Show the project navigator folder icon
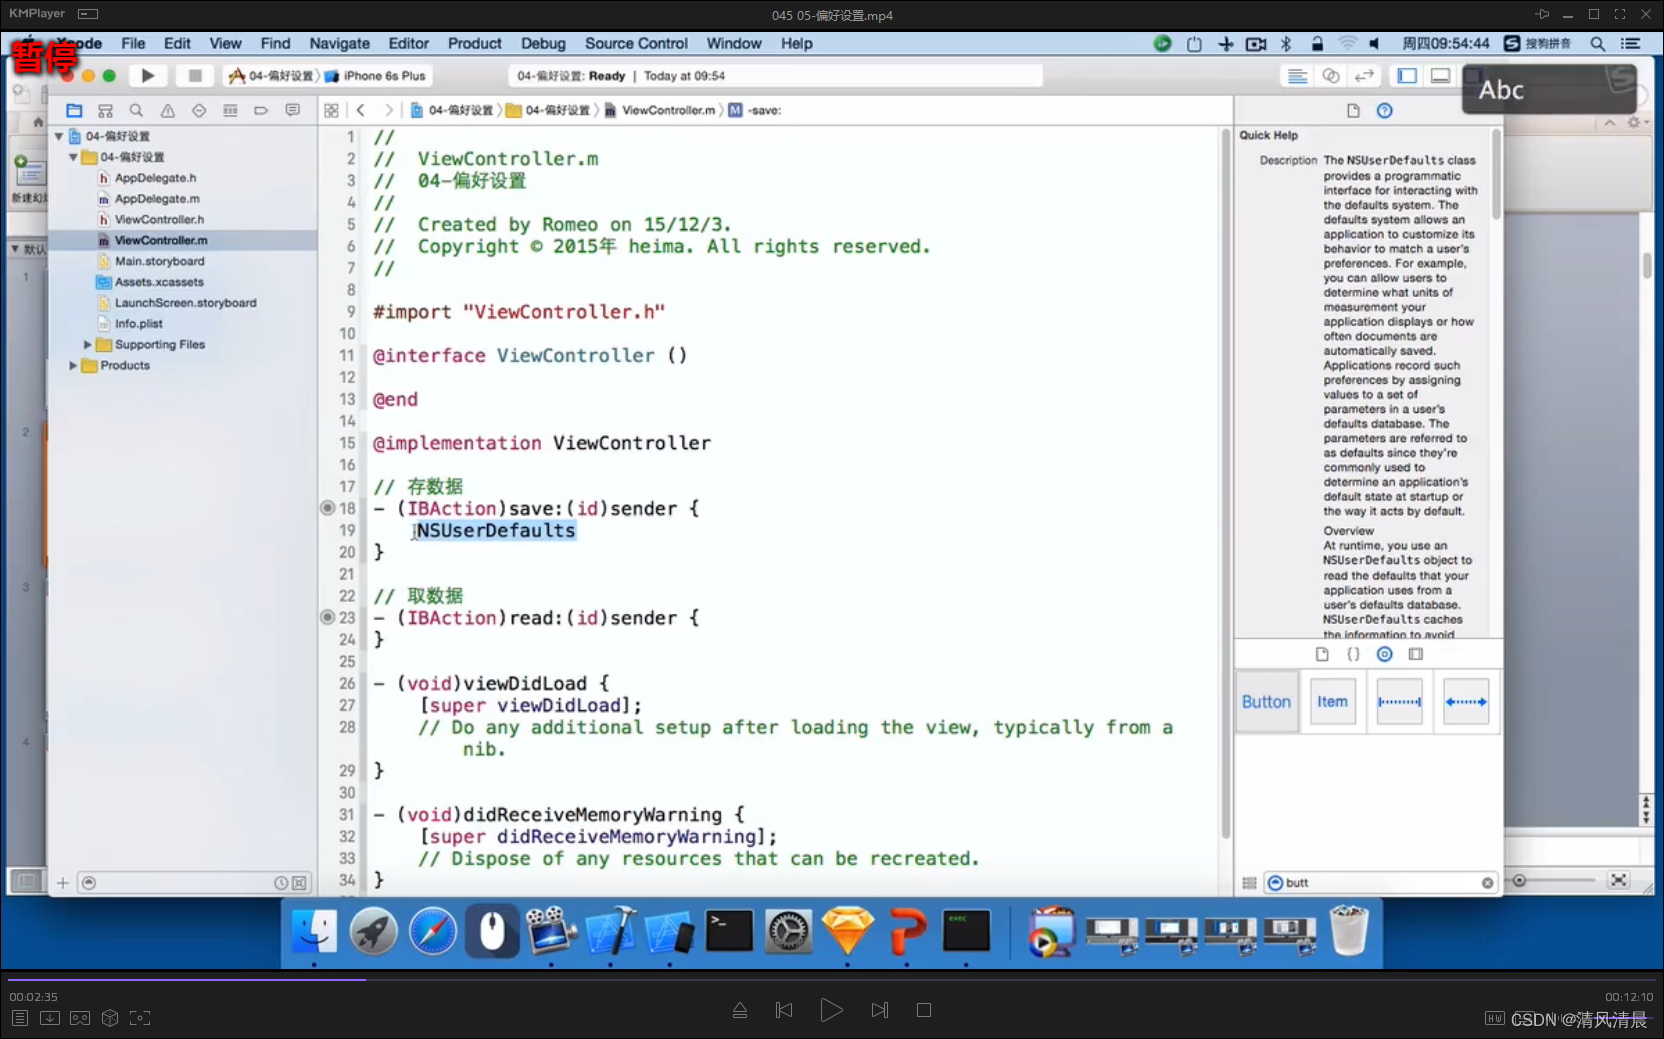Screen dimensions: 1664x1039 74,110
